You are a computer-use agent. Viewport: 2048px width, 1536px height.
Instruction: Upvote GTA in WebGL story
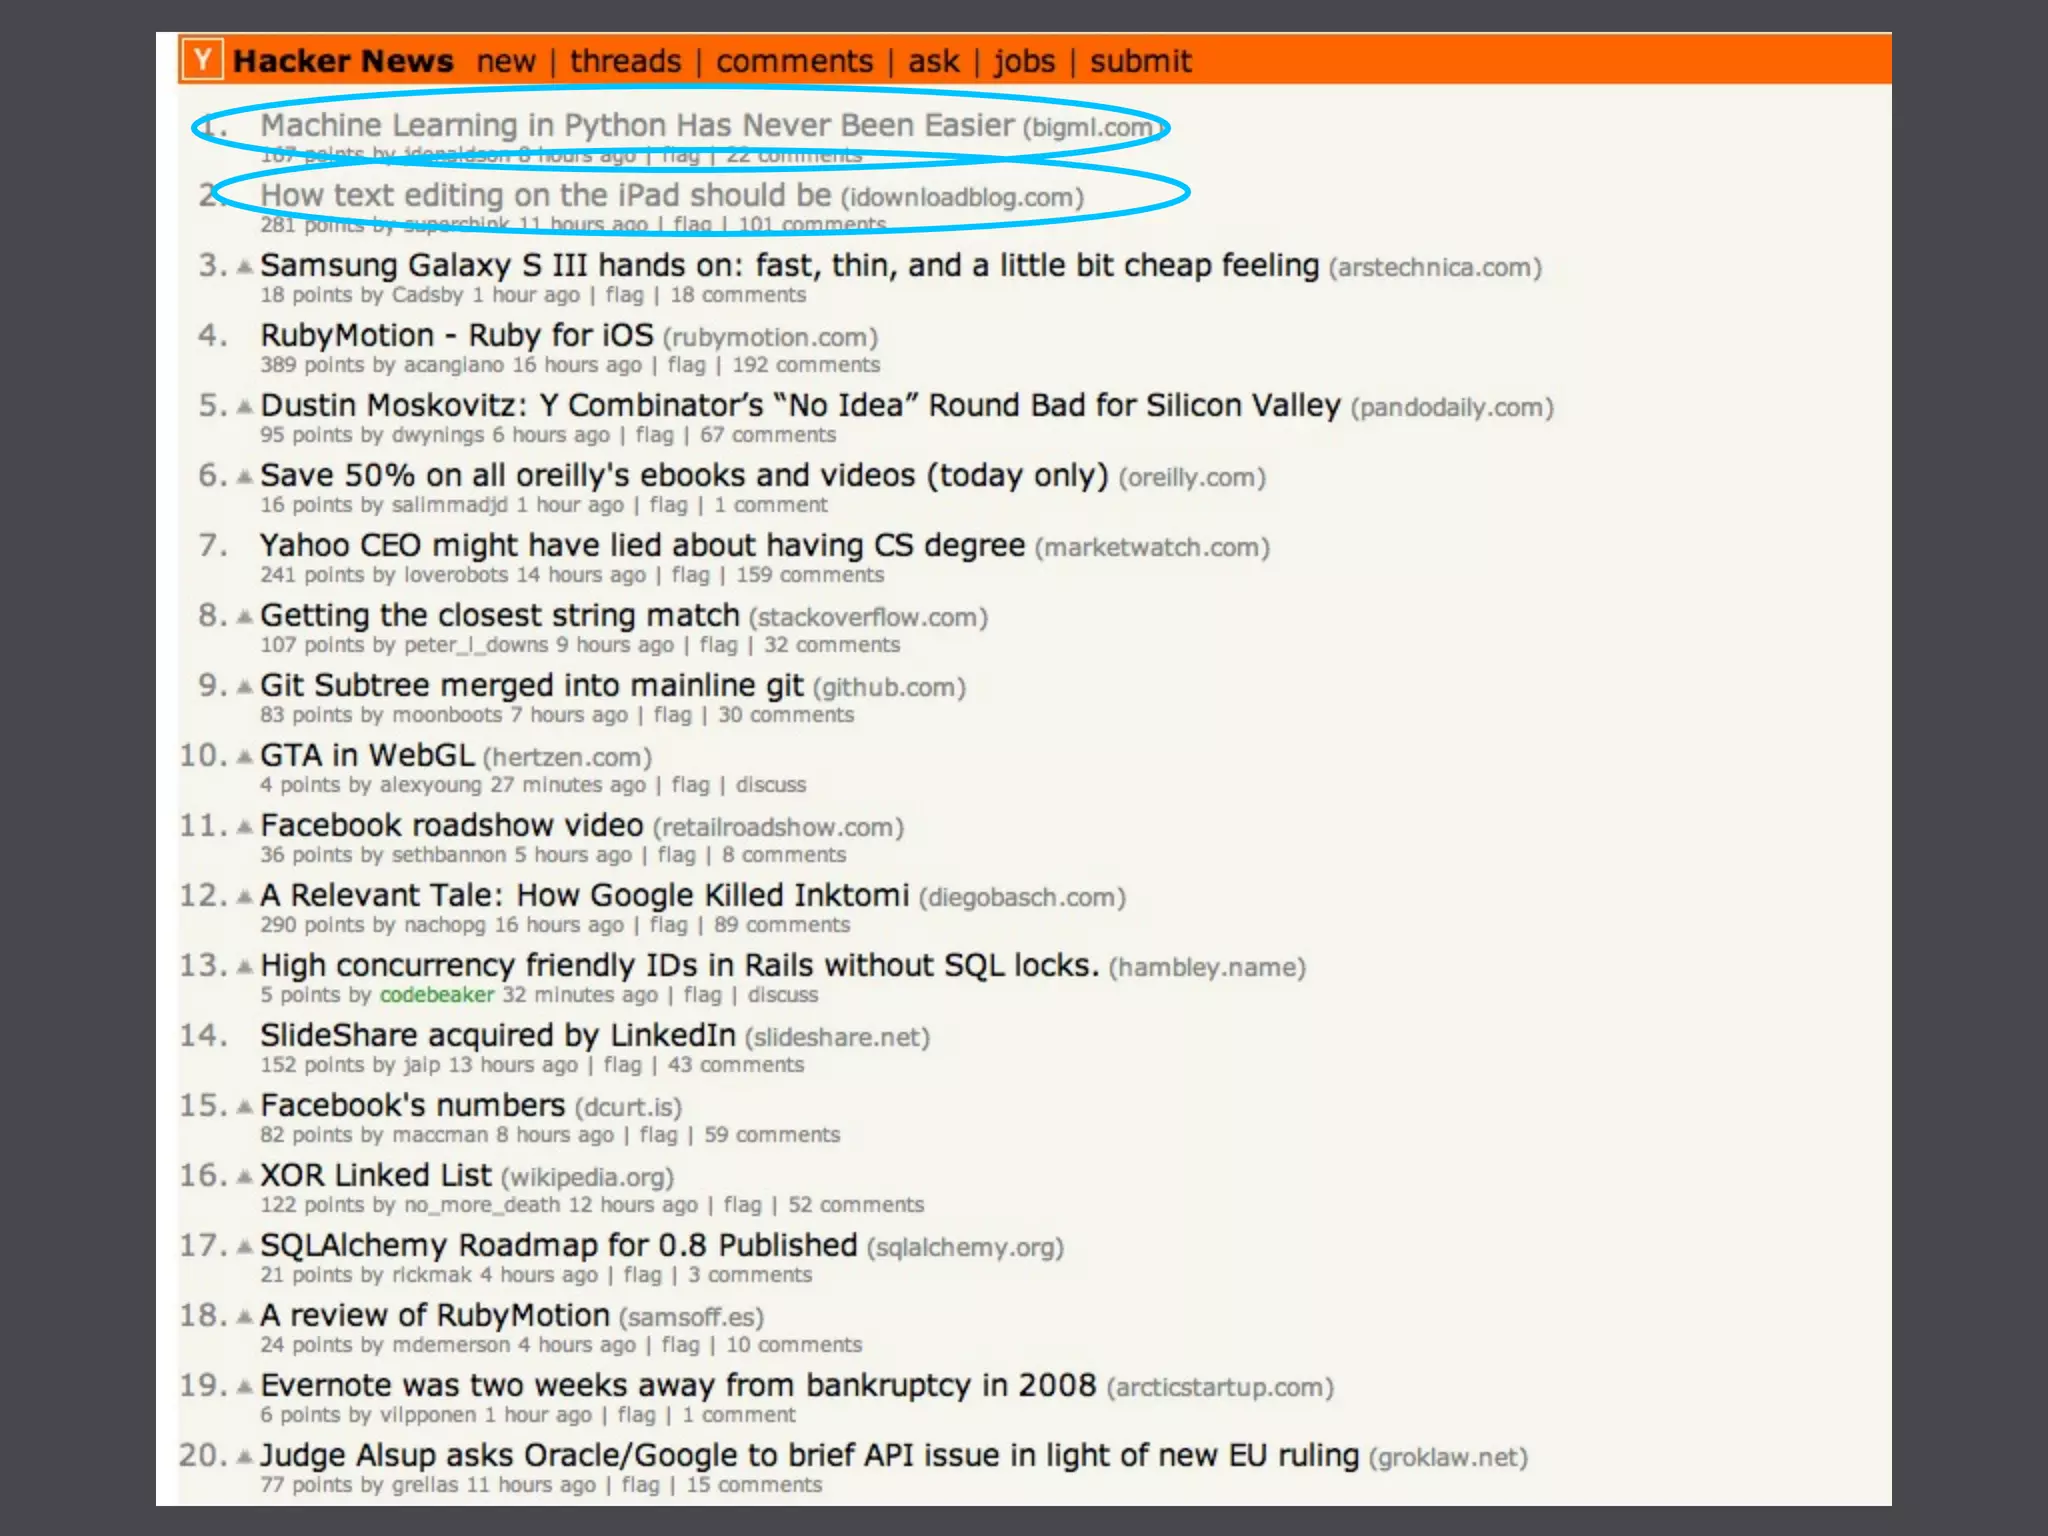[x=244, y=757]
